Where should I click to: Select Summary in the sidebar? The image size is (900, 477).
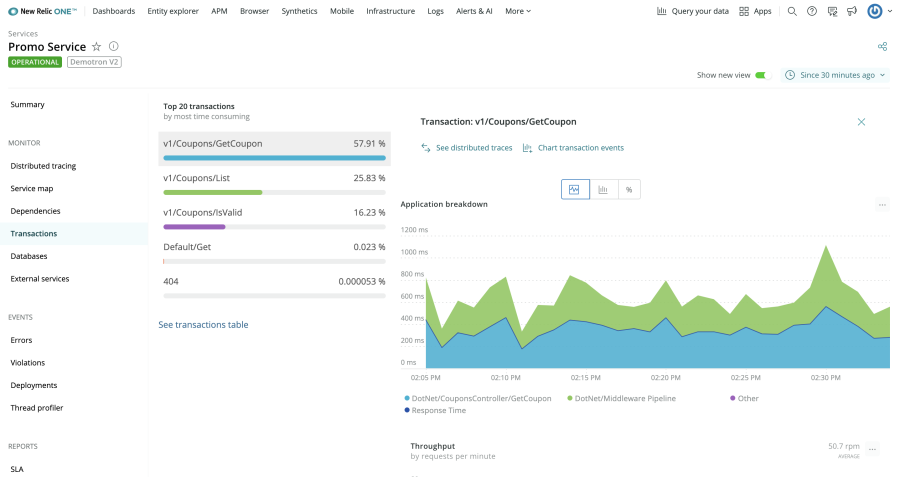coord(27,104)
